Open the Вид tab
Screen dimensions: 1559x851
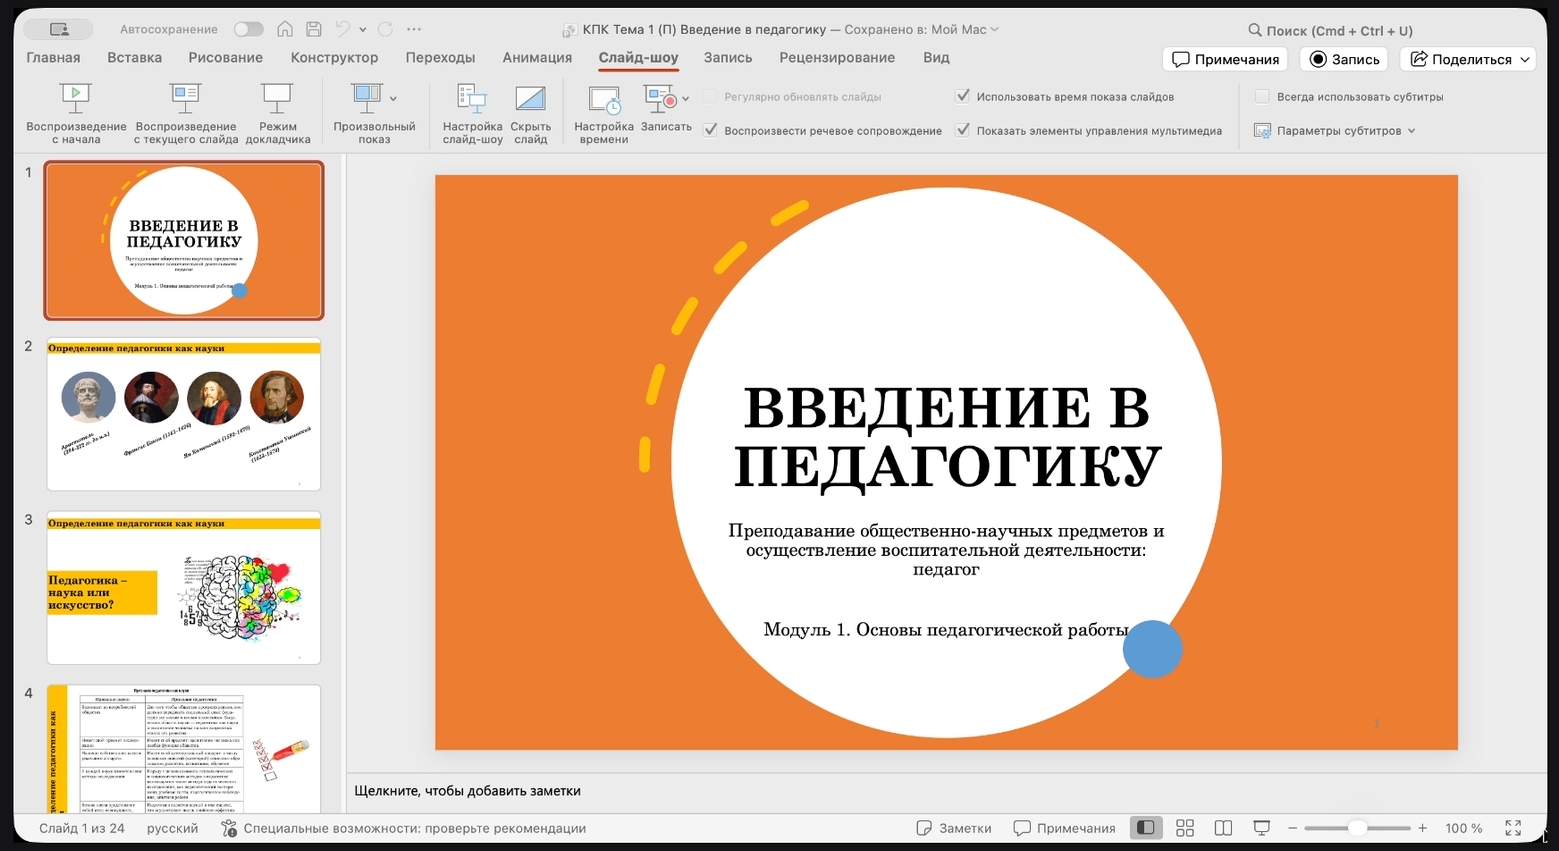936,57
